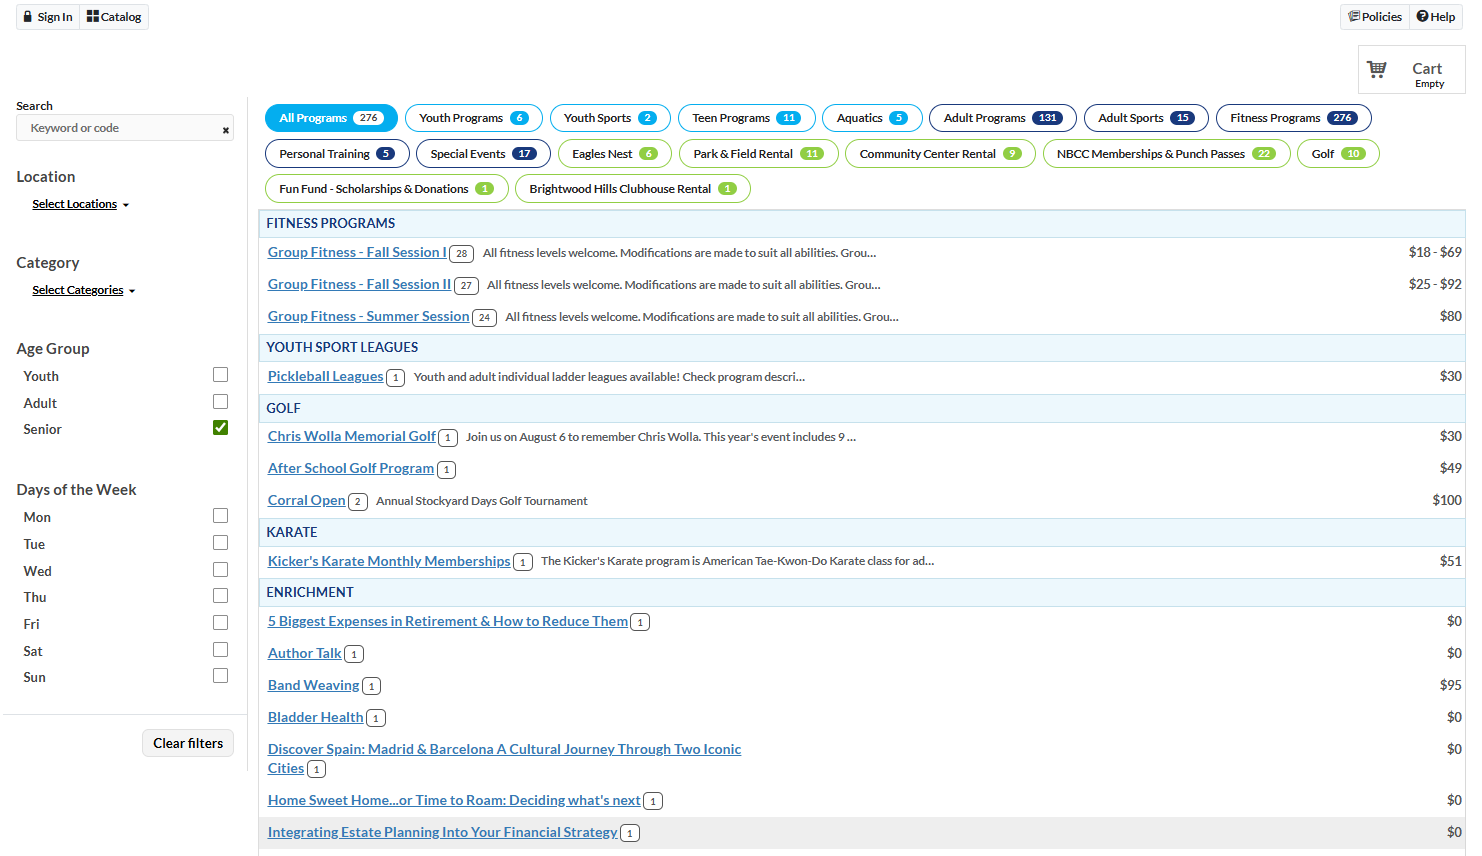Enable the Sun day filter
This screenshot has width=1482, height=856.
click(220, 676)
